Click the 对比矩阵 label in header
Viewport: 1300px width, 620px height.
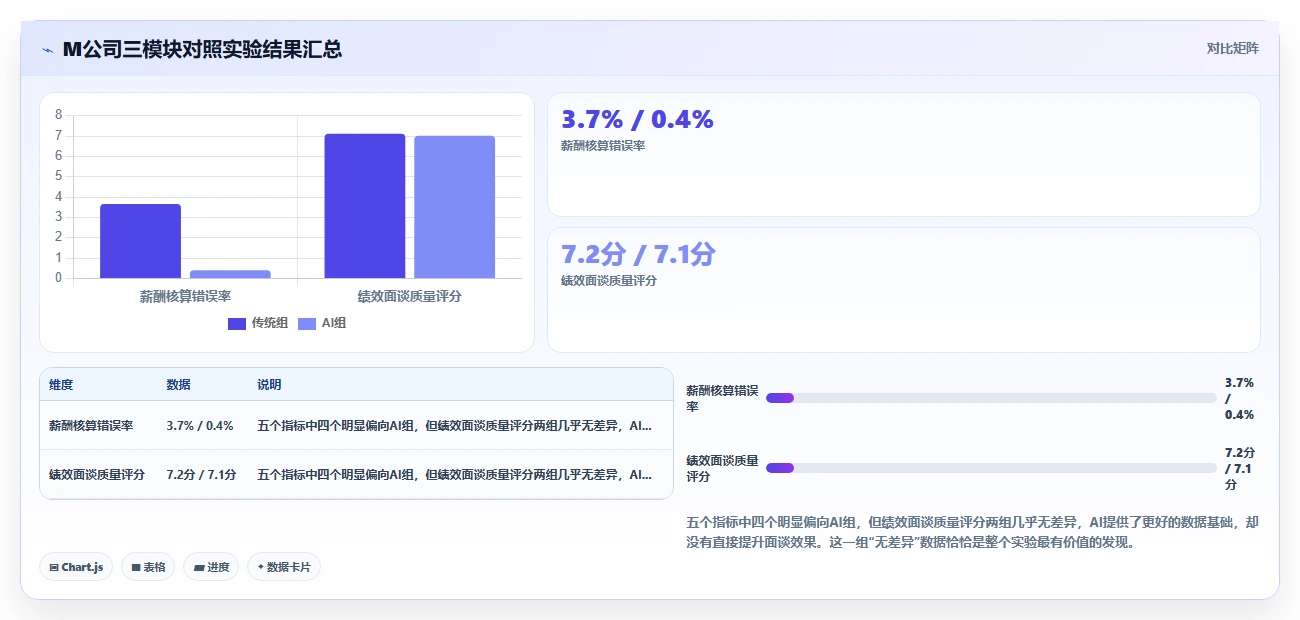click(1232, 48)
